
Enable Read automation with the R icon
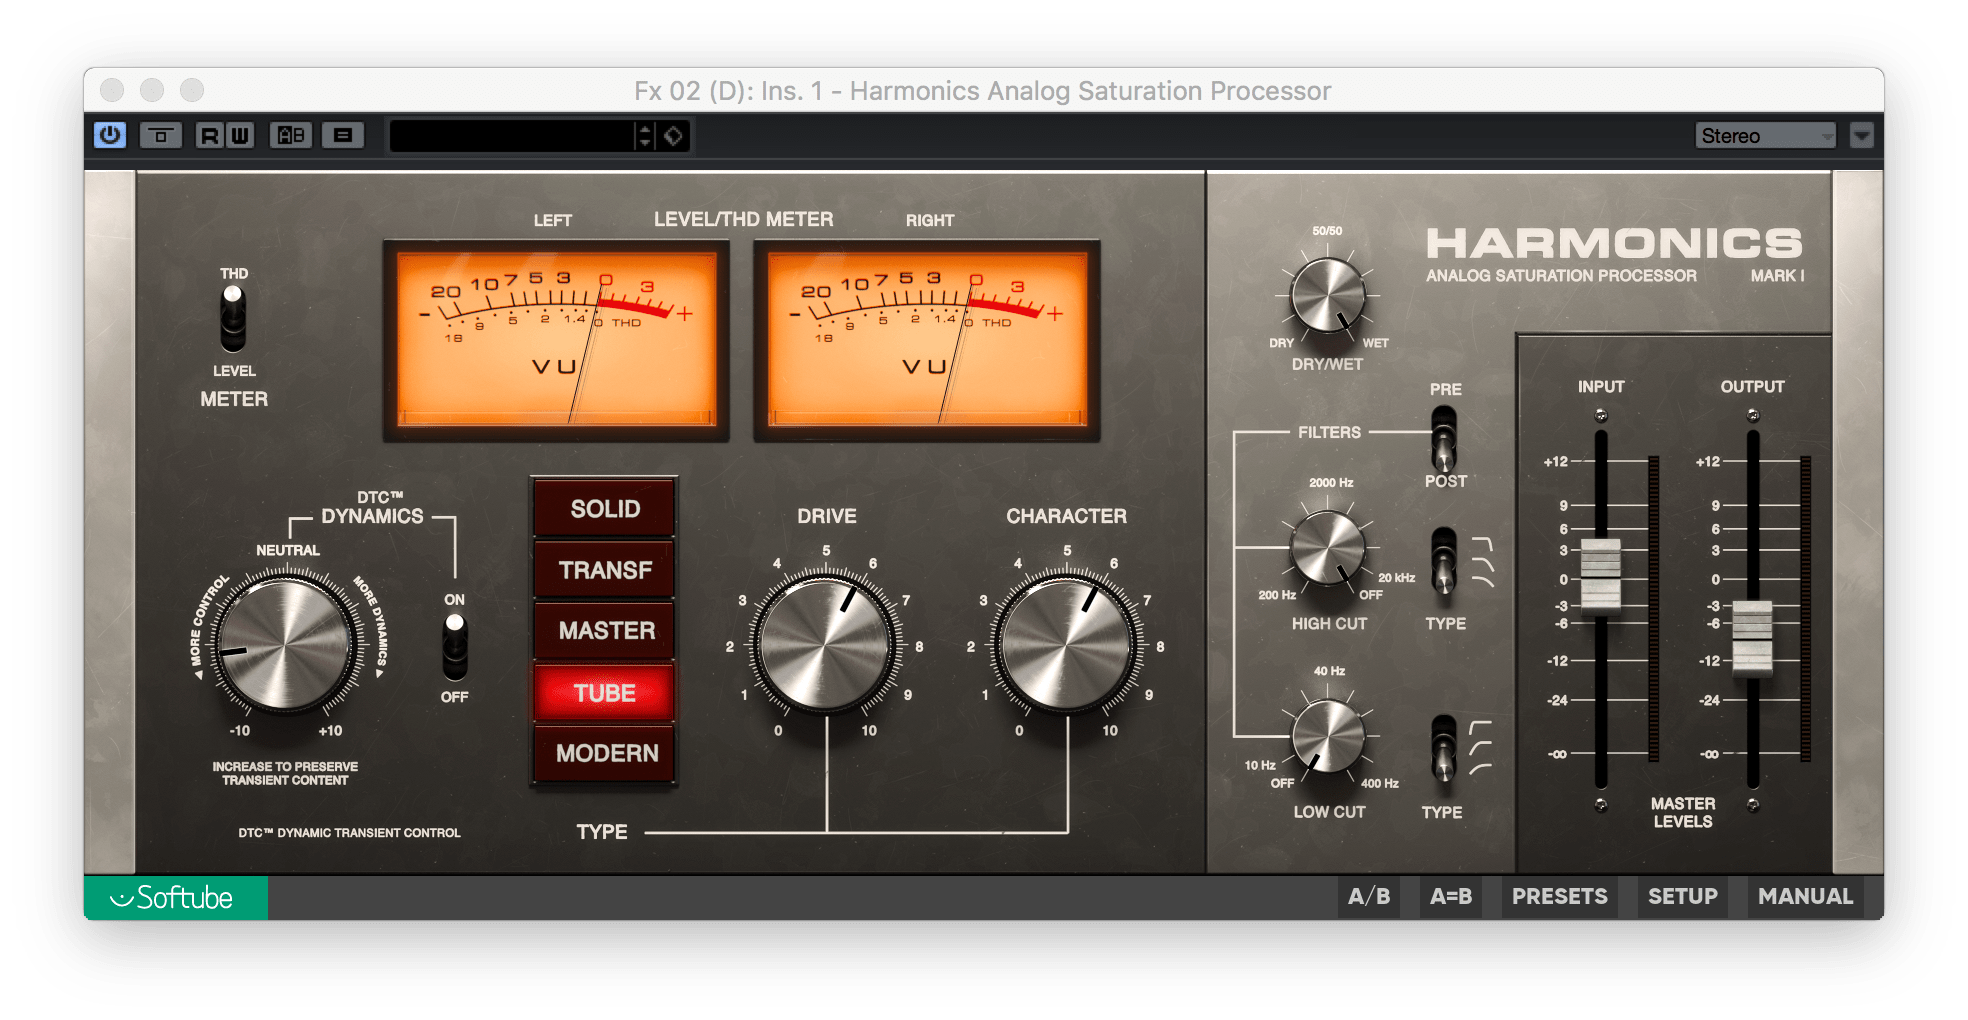coord(211,135)
